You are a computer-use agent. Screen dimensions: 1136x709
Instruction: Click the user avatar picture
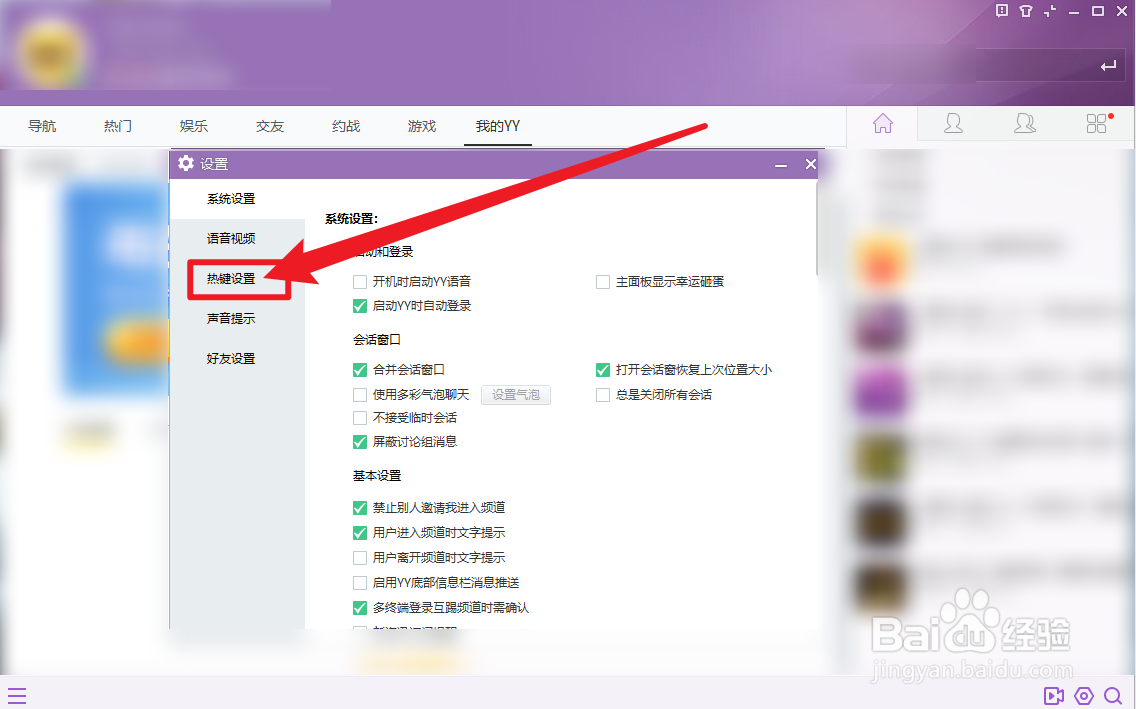pos(53,53)
